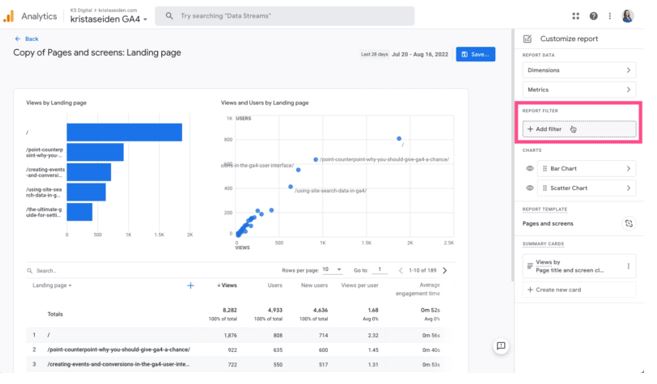Open the help question mark icon
657x384 pixels.
tap(593, 16)
